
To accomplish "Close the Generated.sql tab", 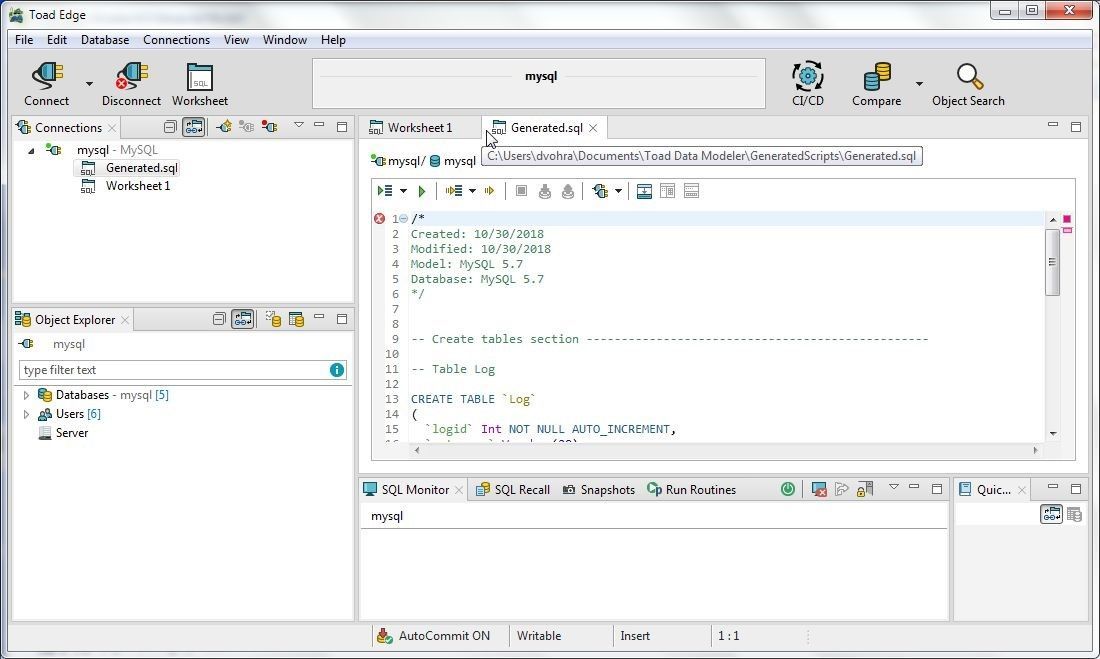I will pyautogui.click(x=593, y=128).
